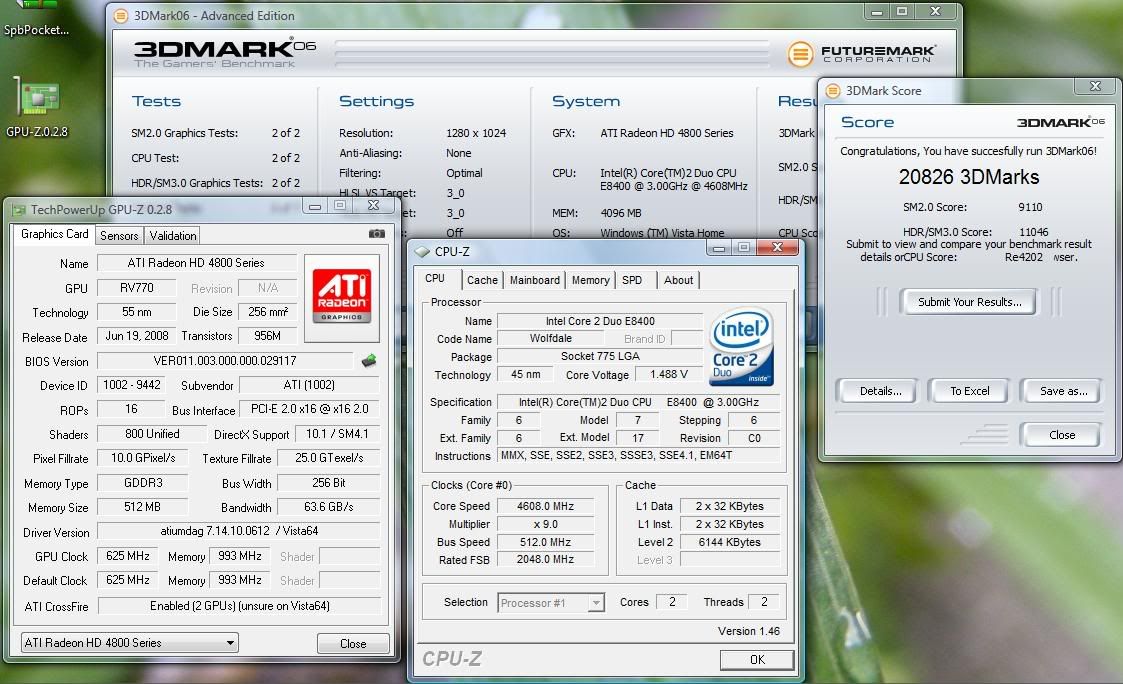Screen dimensions: 1123x684
Task: Click the Device ID value 1002 - 9442
Action: coord(132,385)
